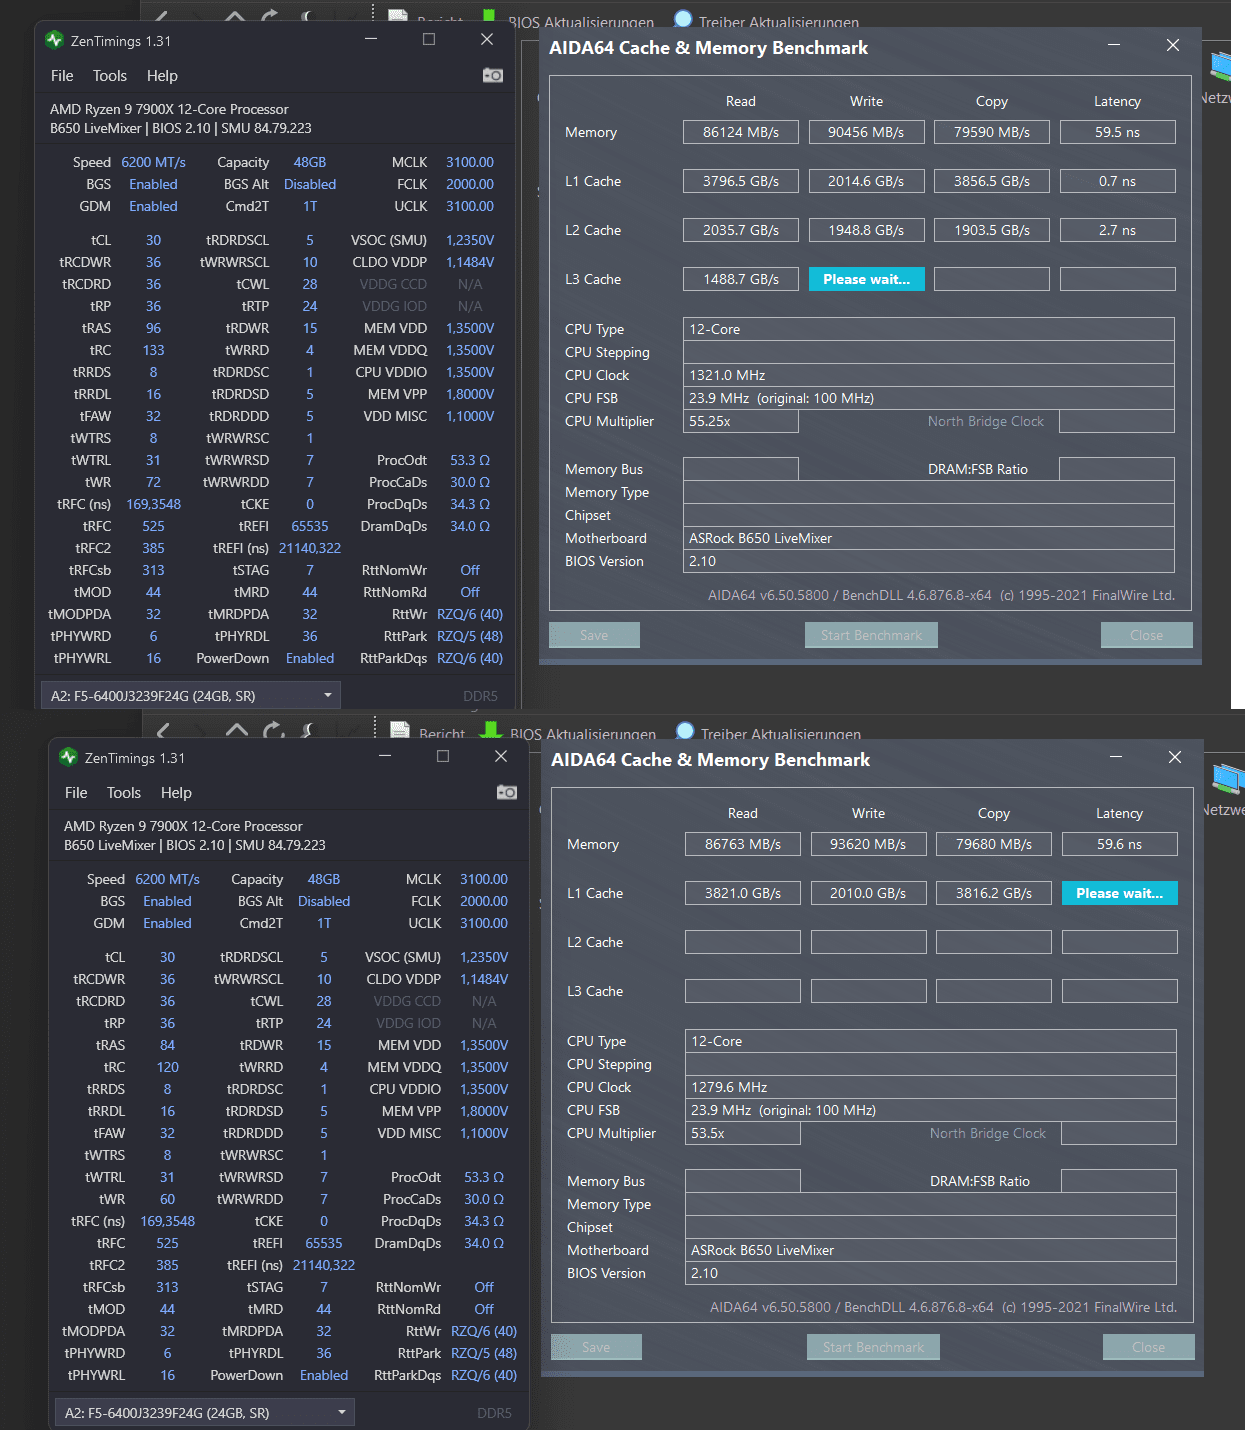
Task: Click Start Benchmark in the lower AIDA64 window
Action: point(874,1347)
